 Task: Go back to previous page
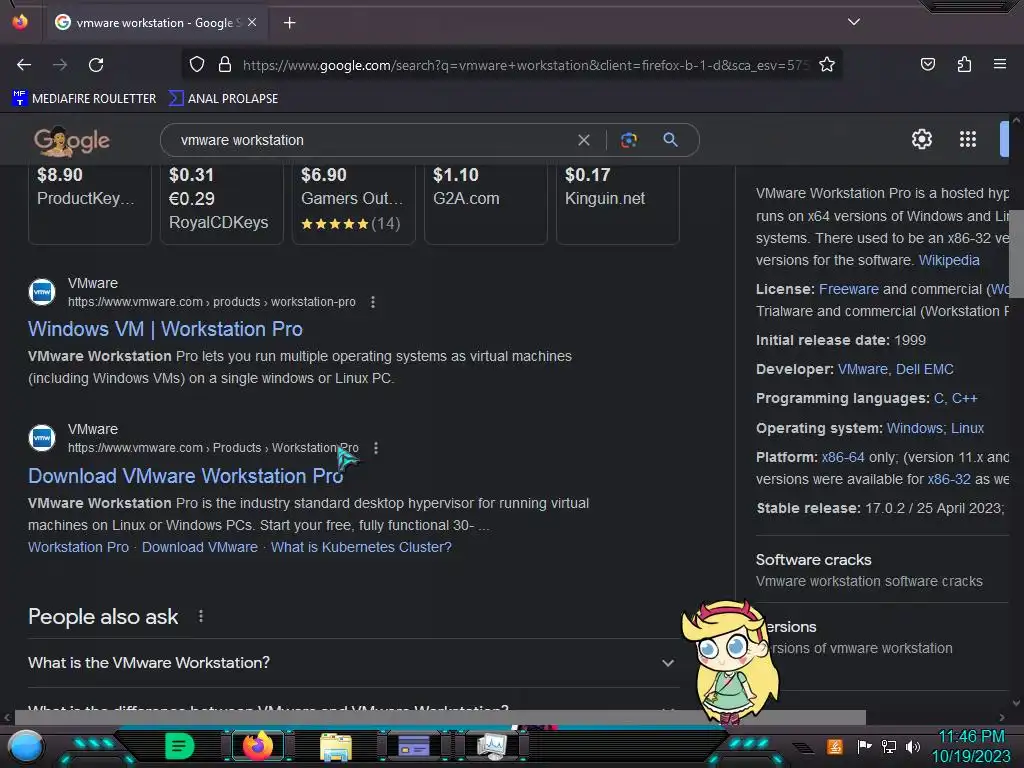(24, 65)
